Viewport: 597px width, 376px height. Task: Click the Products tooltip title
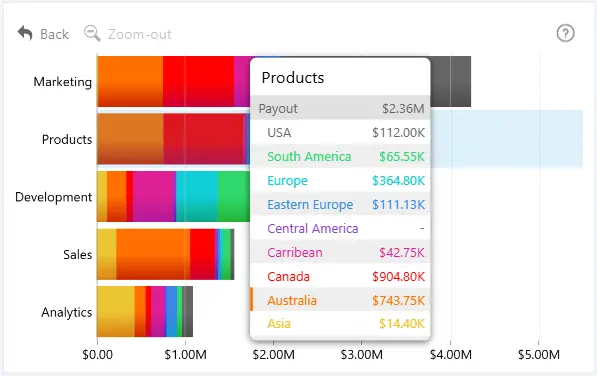click(x=293, y=78)
